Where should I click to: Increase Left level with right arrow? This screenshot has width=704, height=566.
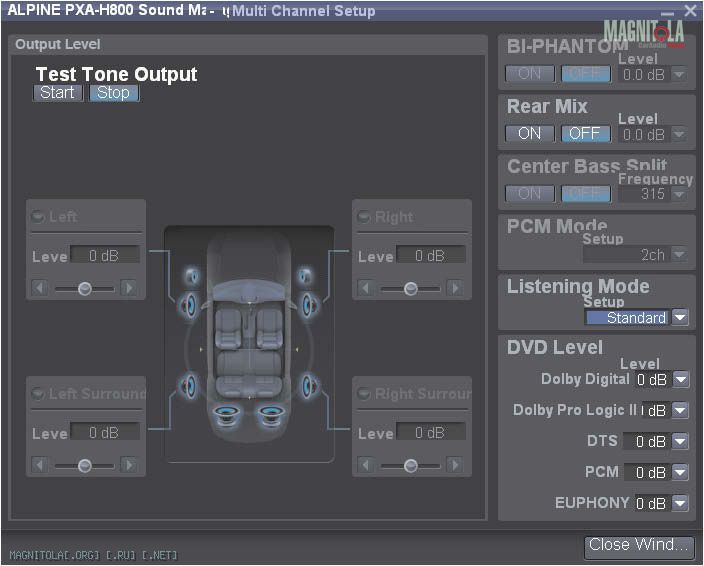pyautogui.click(x=130, y=288)
